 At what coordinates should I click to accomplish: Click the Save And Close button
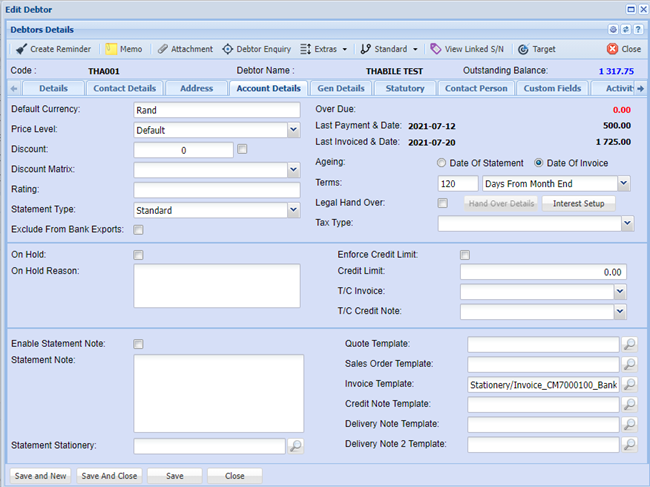click(110, 475)
